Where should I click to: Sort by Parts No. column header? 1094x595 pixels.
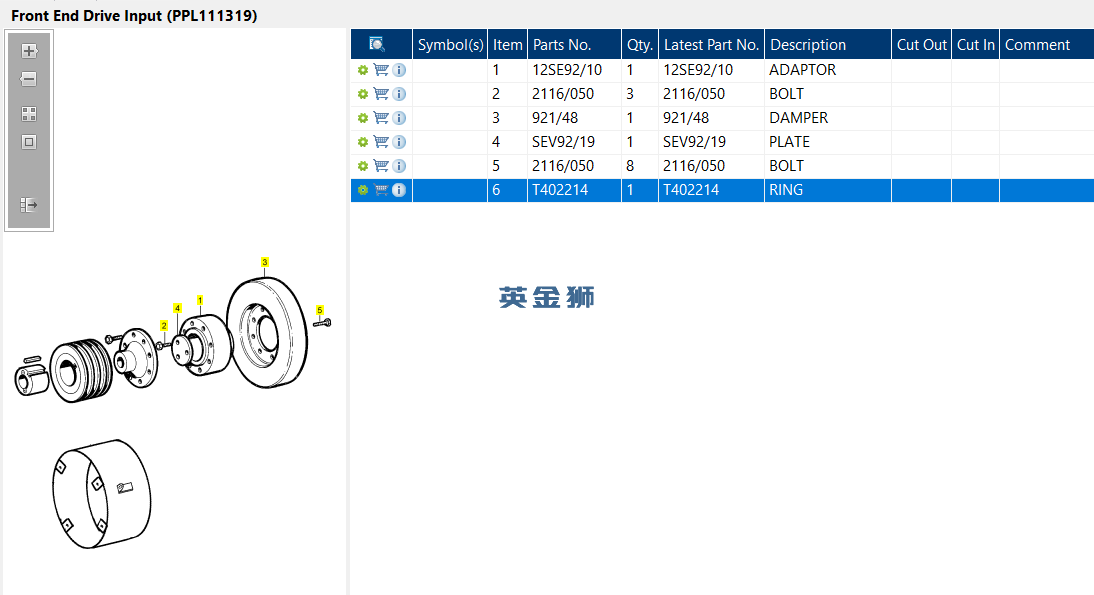click(574, 45)
